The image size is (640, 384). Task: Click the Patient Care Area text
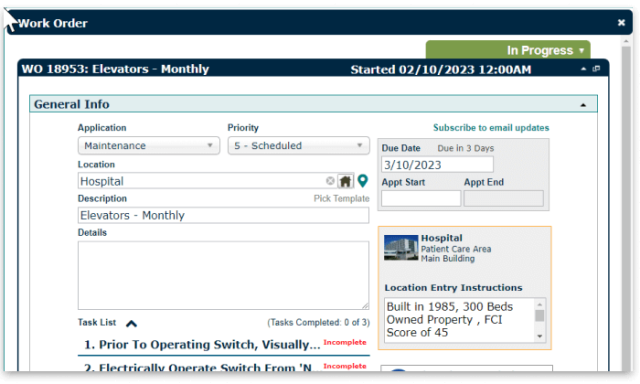pos(456,249)
